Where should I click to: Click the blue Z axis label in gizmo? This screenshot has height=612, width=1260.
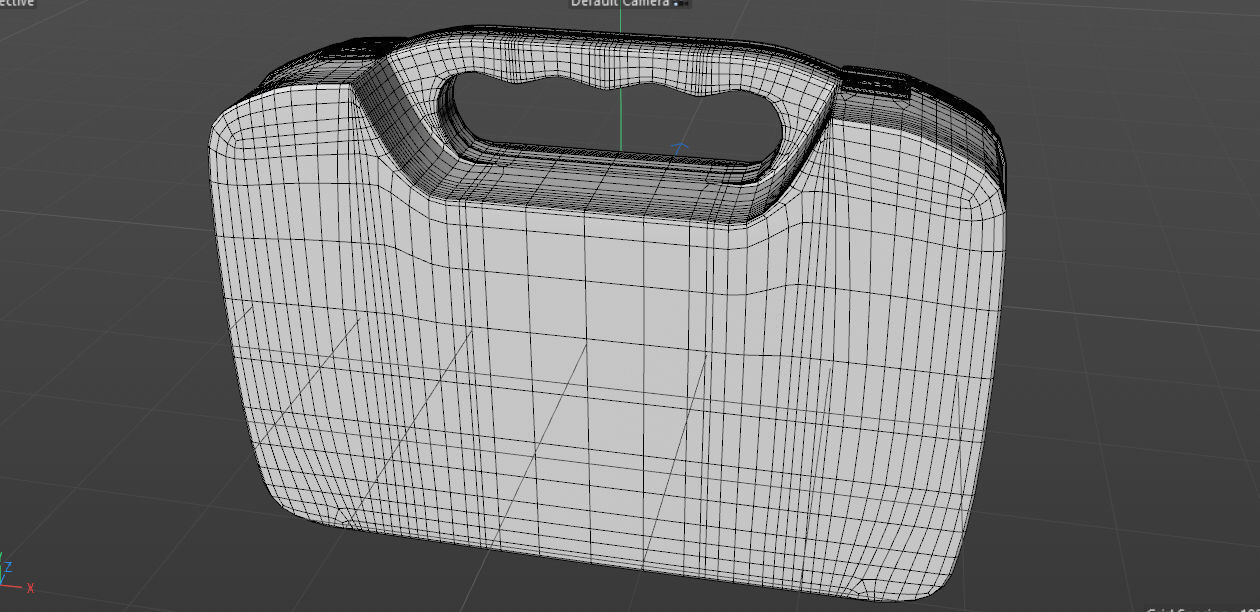click(7, 567)
